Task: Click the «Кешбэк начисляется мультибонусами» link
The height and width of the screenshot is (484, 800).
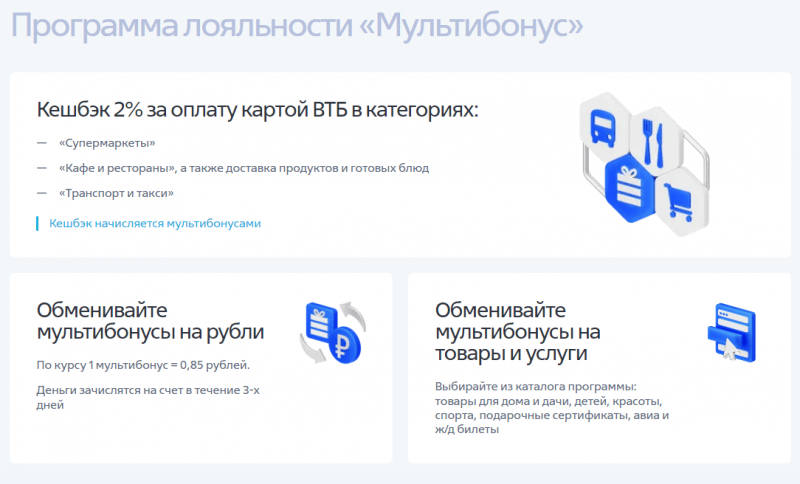Action: pyautogui.click(x=155, y=223)
